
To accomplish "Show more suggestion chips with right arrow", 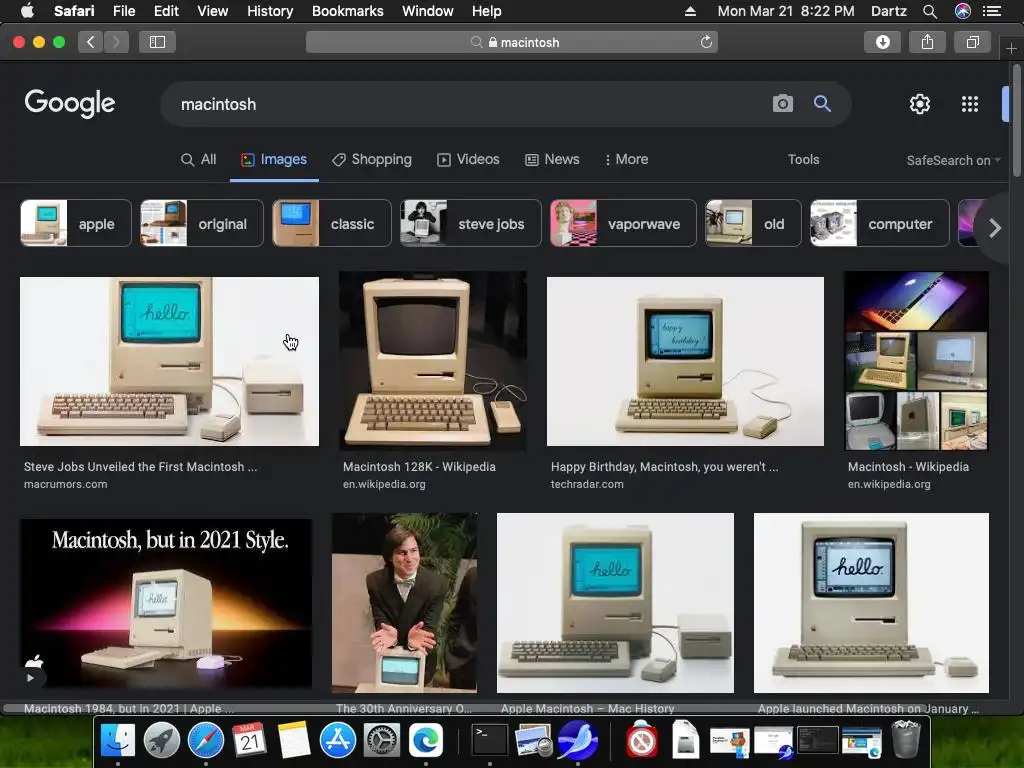I will [994, 228].
